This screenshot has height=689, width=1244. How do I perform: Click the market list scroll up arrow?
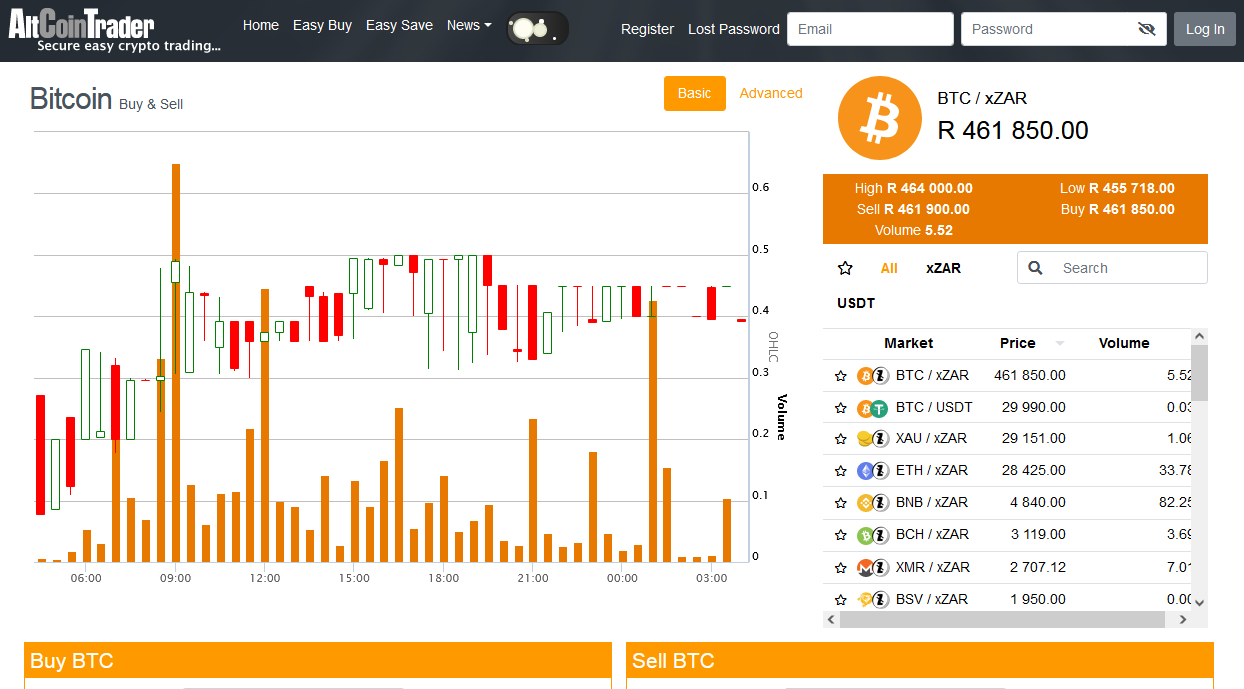pos(1200,337)
